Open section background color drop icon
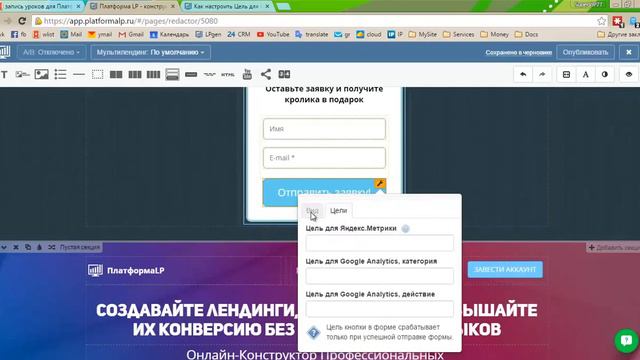The height and width of the screenshot is (360, 640). (40, 247)
